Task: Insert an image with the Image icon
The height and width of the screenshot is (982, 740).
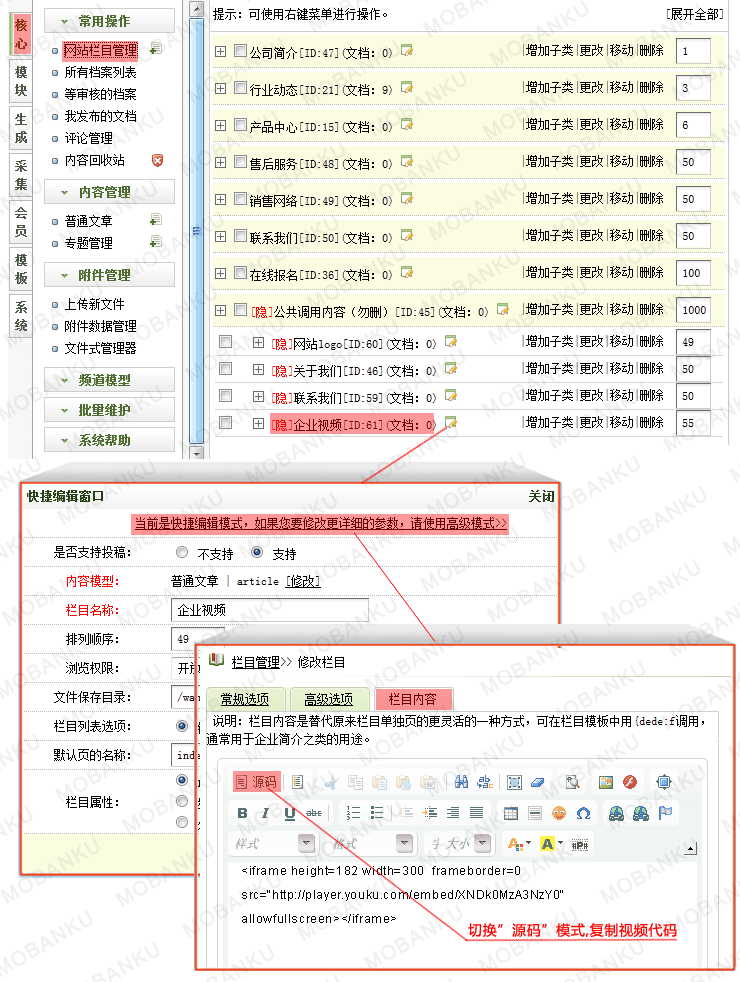Action: [605, 782]
